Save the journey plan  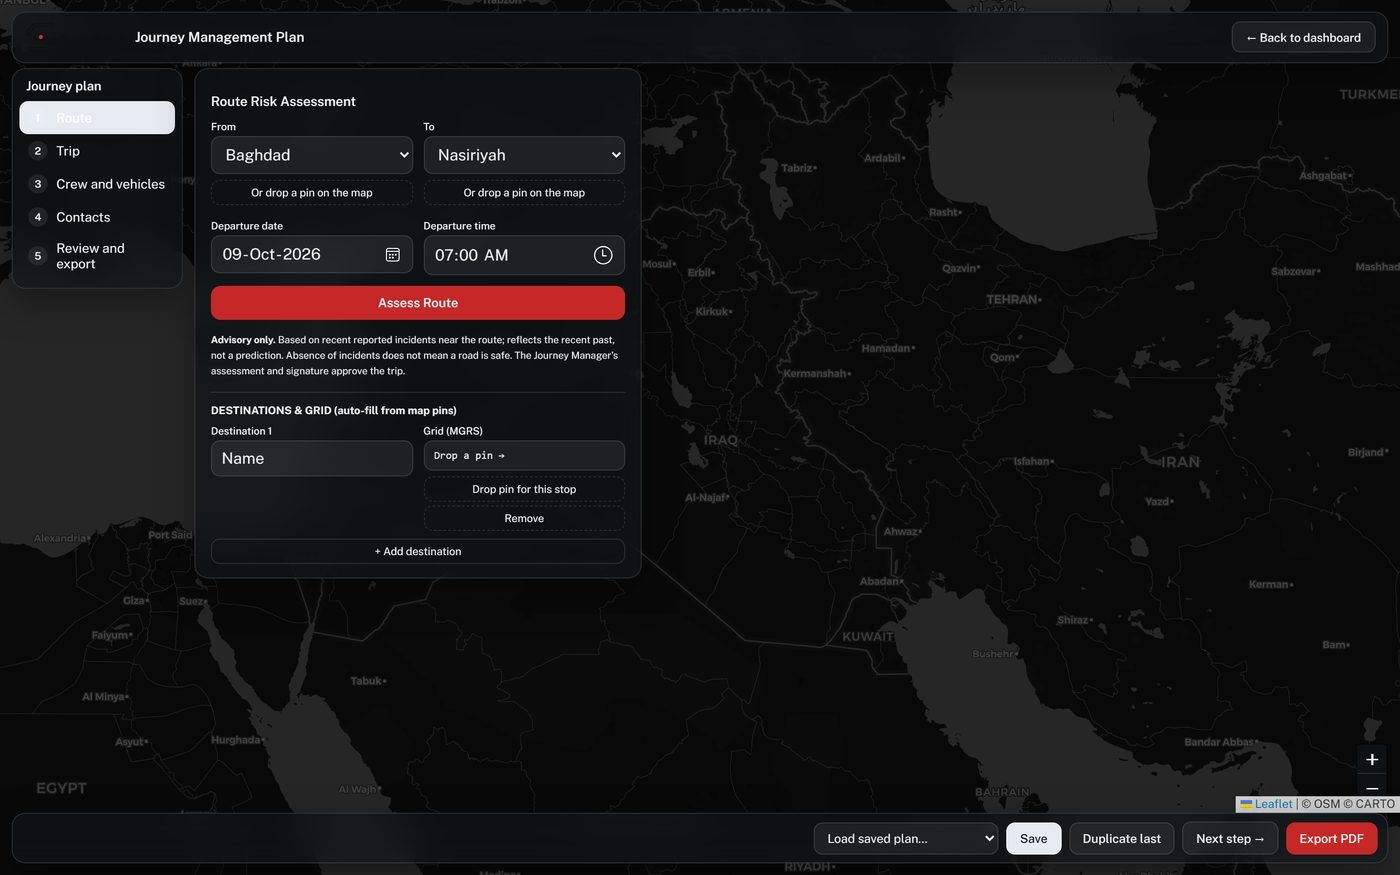1034,838
